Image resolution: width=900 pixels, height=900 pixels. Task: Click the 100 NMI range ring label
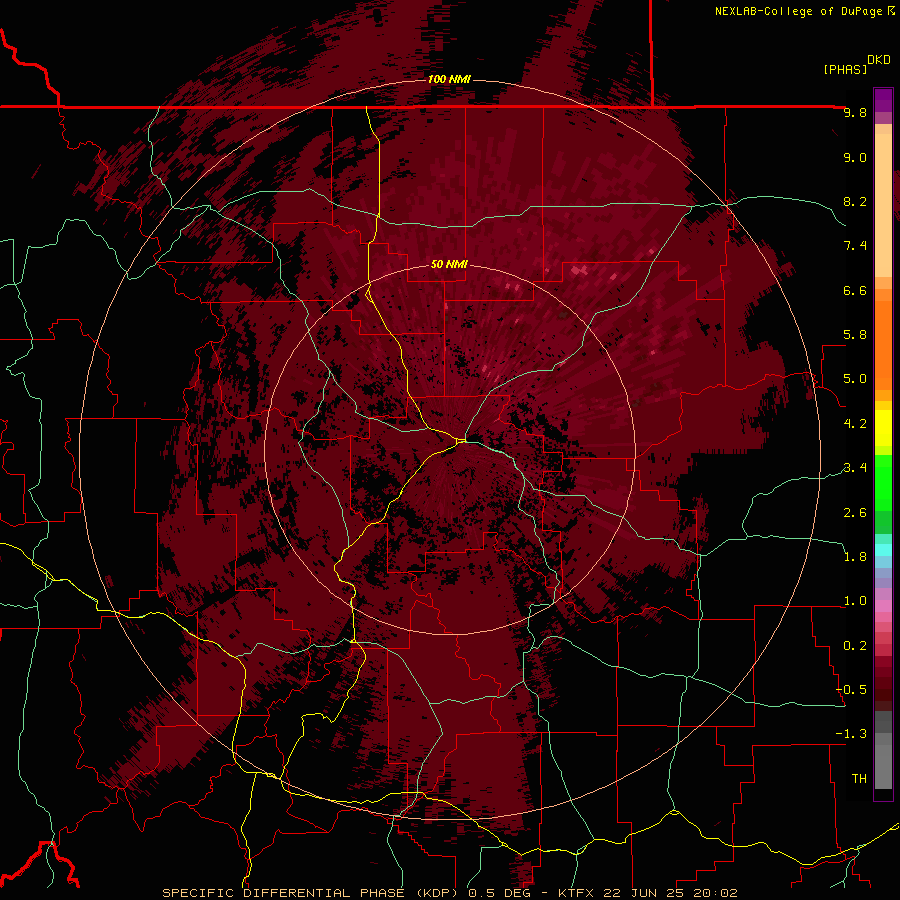pyautogui.click(x=449, y=79)
